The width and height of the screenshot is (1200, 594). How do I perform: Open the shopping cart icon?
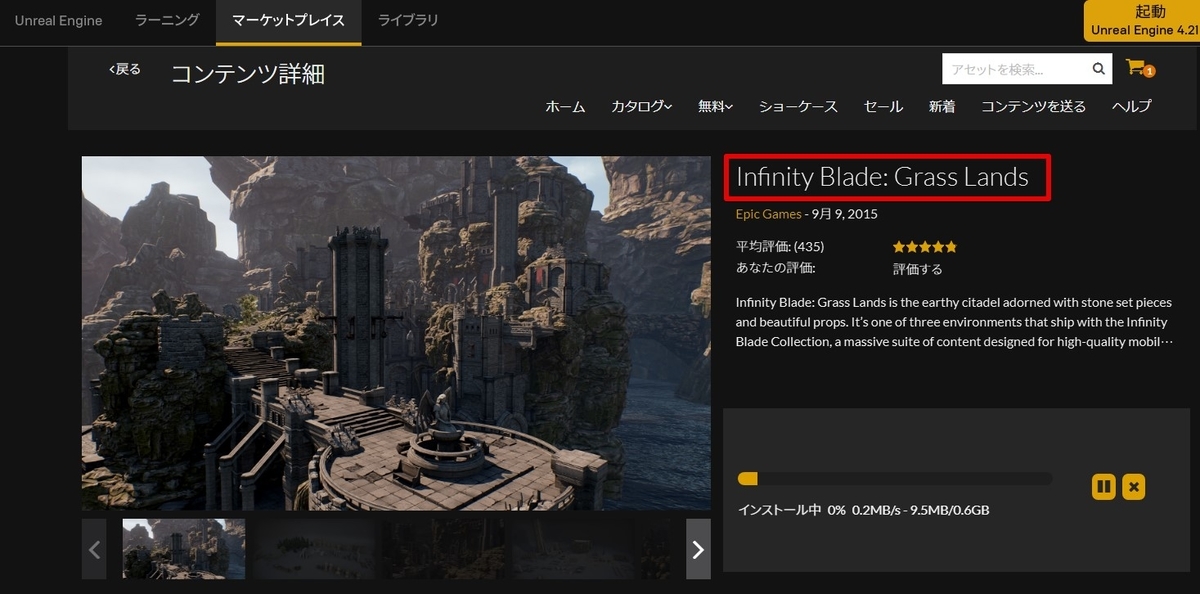1139,68
